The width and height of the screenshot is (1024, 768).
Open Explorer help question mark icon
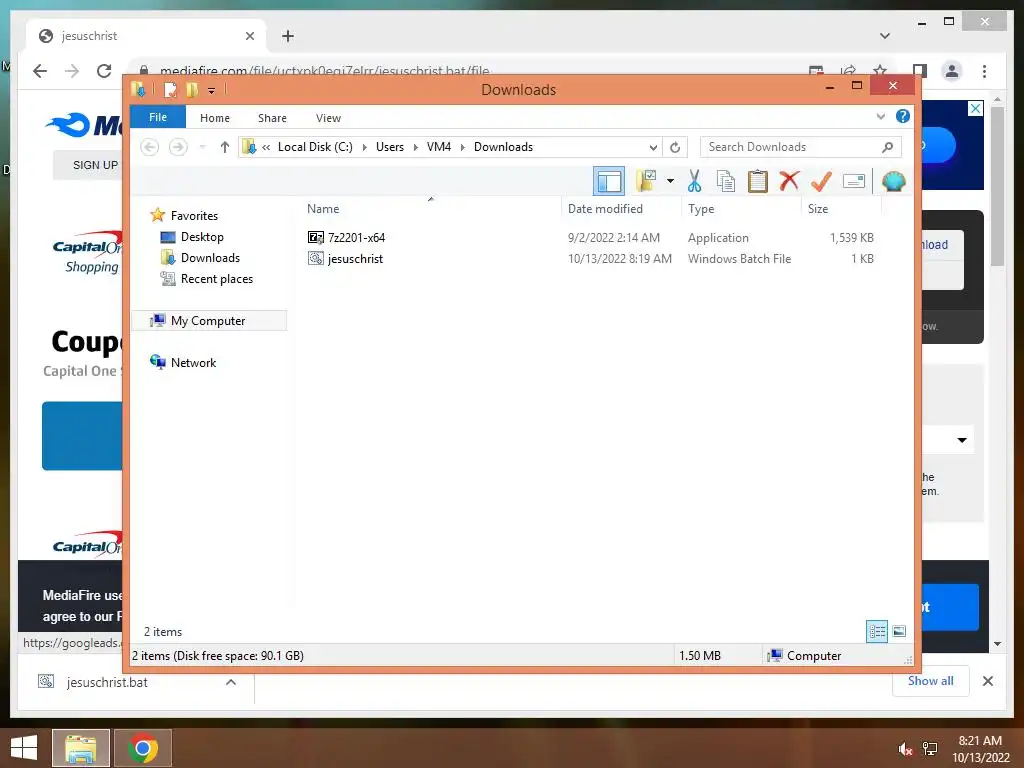[x=903, y=116]
